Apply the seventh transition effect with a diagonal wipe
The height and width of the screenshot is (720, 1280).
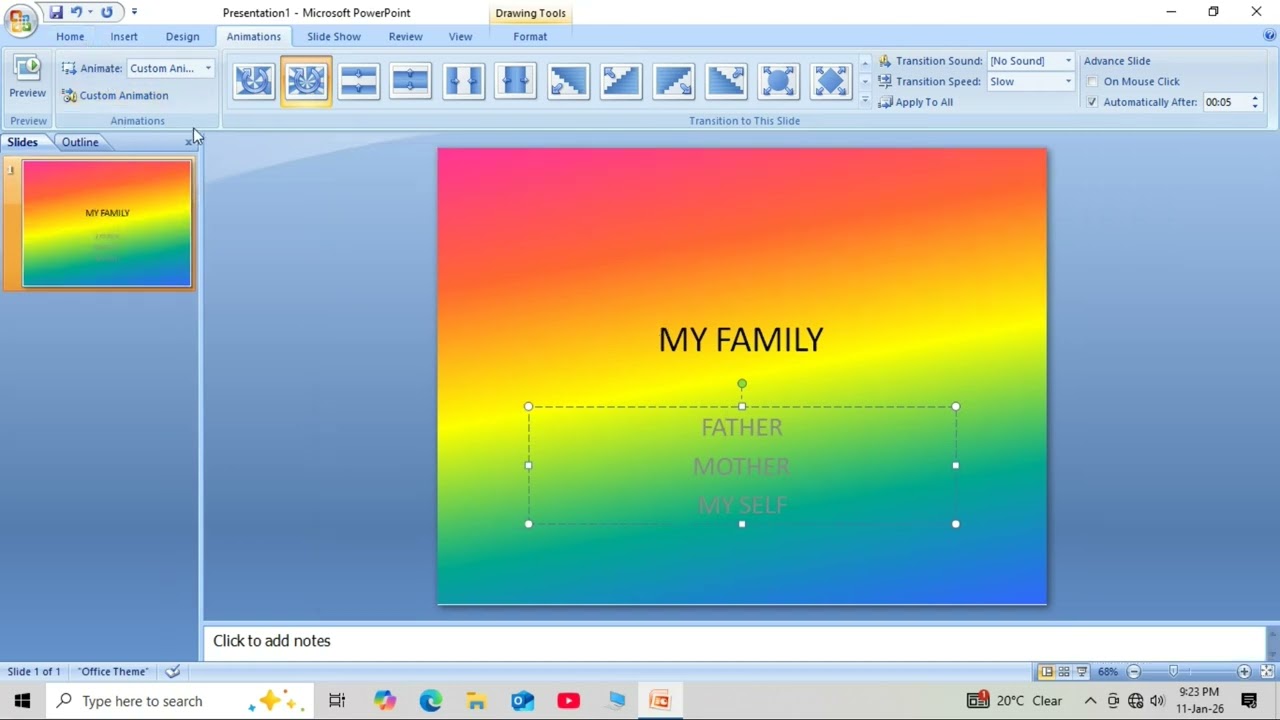568,80
